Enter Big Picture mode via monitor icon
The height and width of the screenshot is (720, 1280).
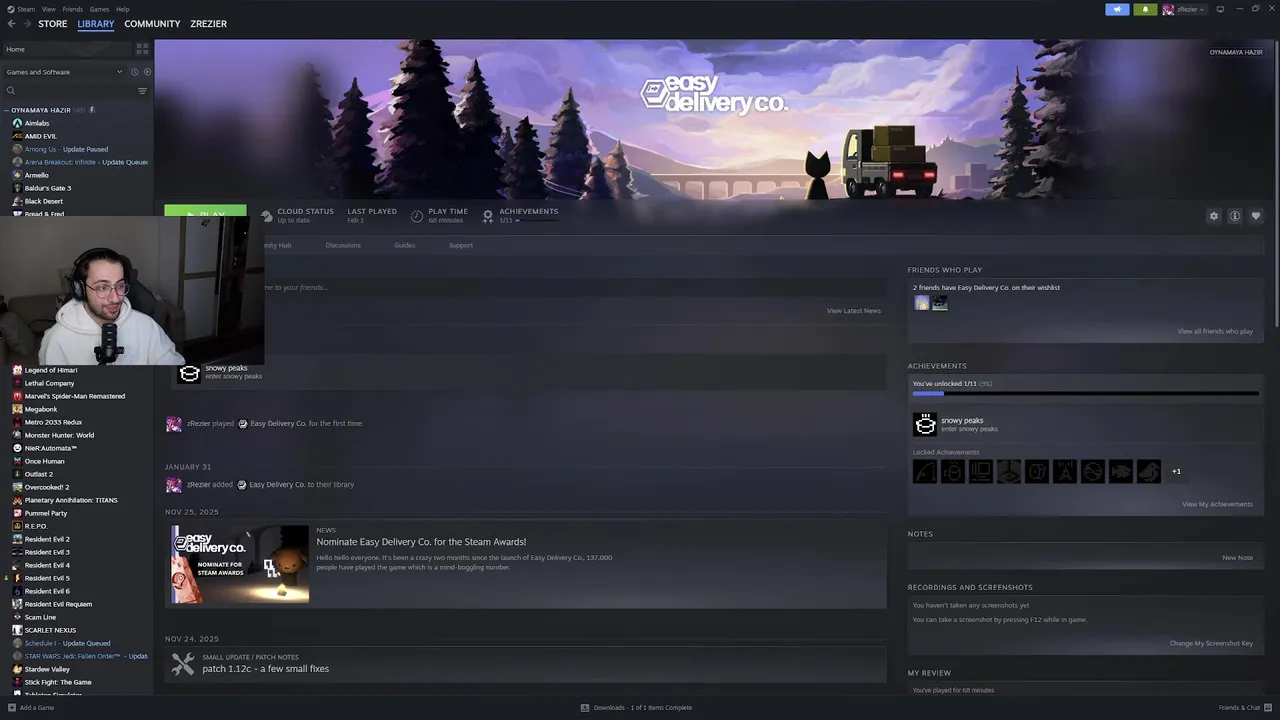(x=1220, y=9)
